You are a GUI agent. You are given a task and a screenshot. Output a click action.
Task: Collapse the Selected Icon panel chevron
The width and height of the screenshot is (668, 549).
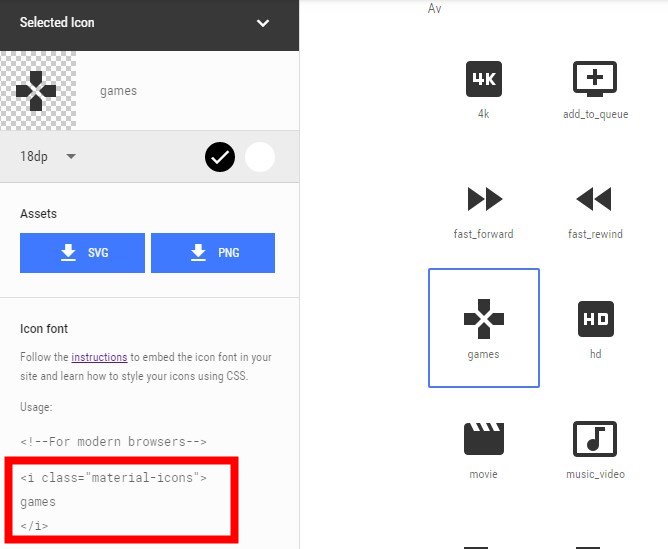click(263, 23)
